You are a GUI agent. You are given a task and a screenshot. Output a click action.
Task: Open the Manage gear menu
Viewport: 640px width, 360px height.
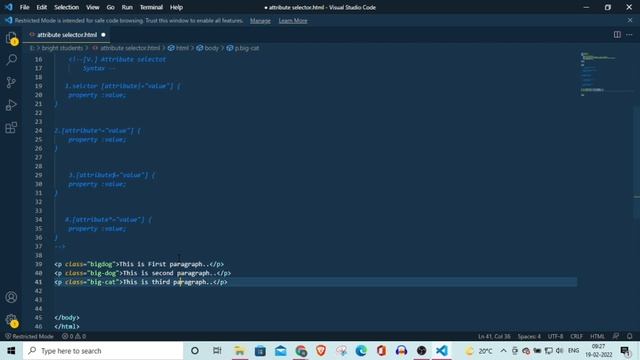(11, 320)
